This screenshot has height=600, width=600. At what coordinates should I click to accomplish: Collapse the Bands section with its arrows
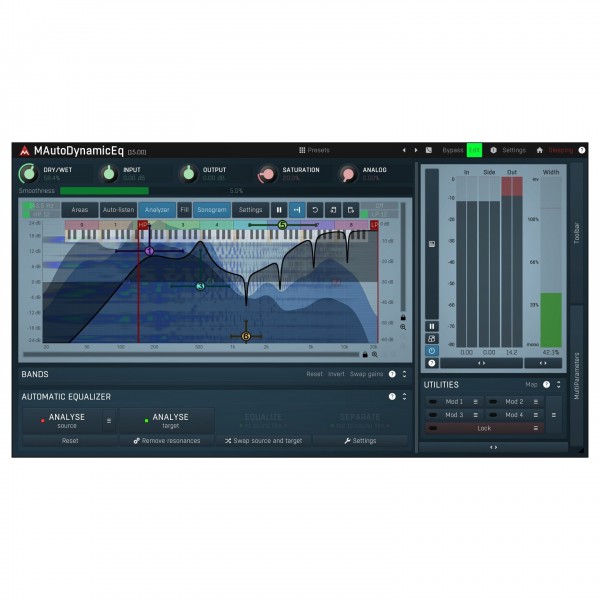pos(404,374)
